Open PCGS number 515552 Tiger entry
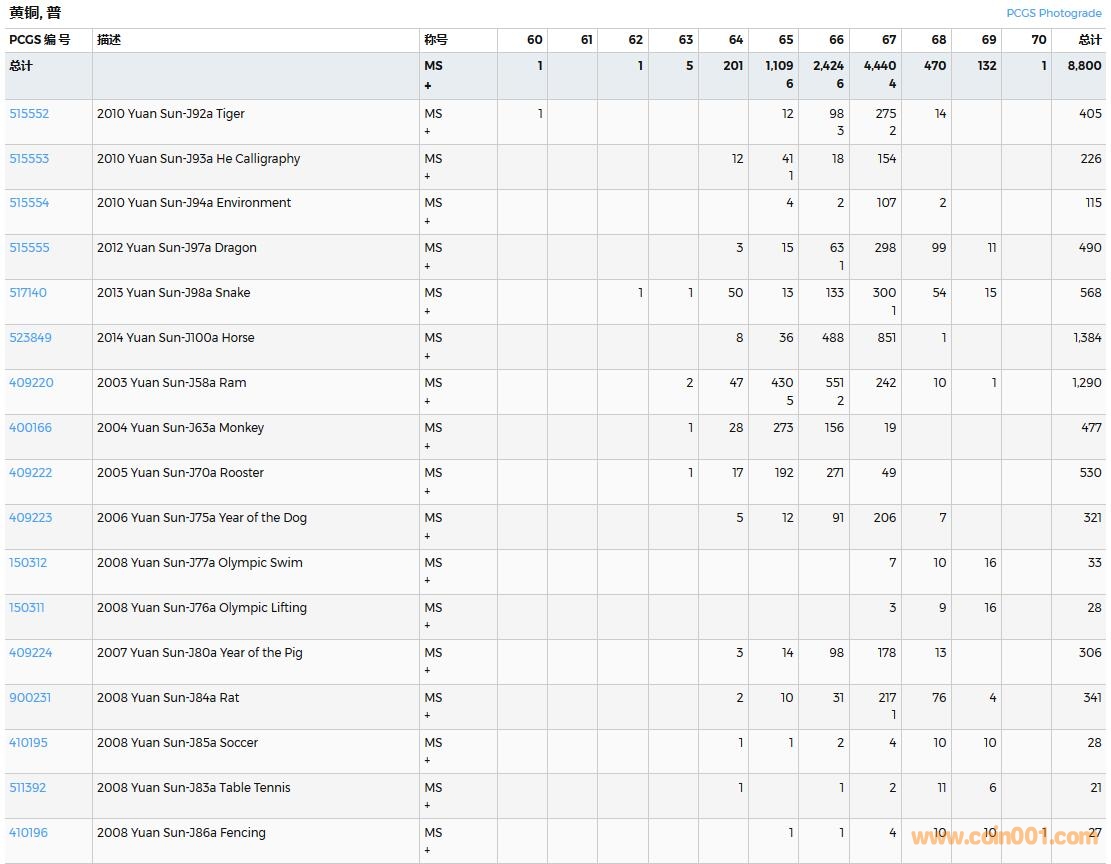 pos(29,114)
